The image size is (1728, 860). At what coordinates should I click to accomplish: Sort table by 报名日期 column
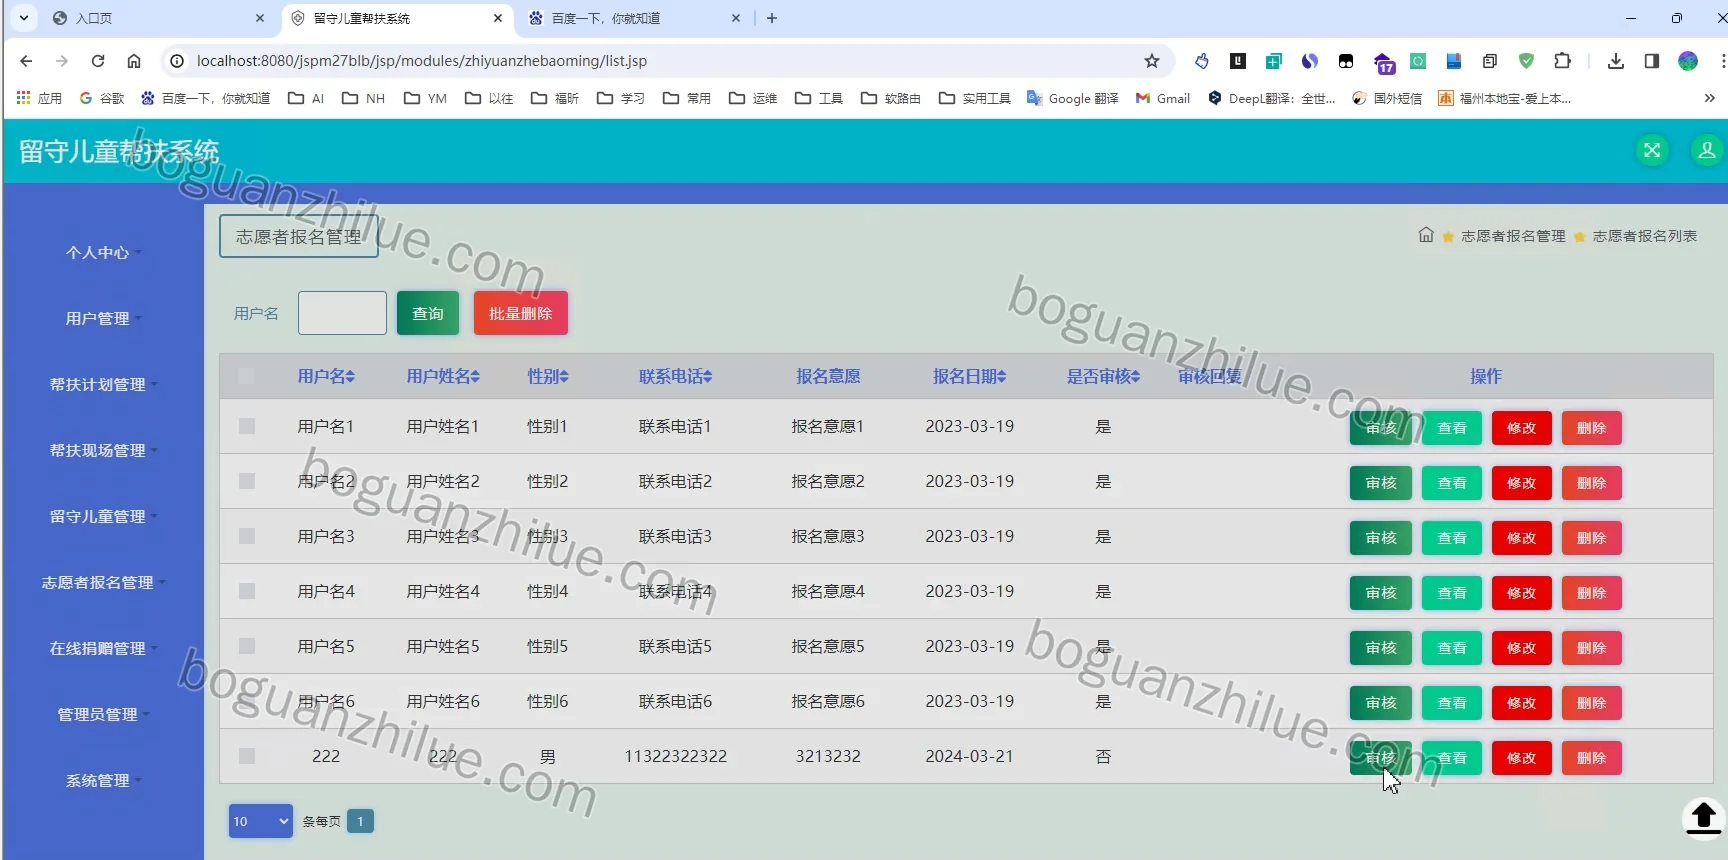tap(969, 376)
